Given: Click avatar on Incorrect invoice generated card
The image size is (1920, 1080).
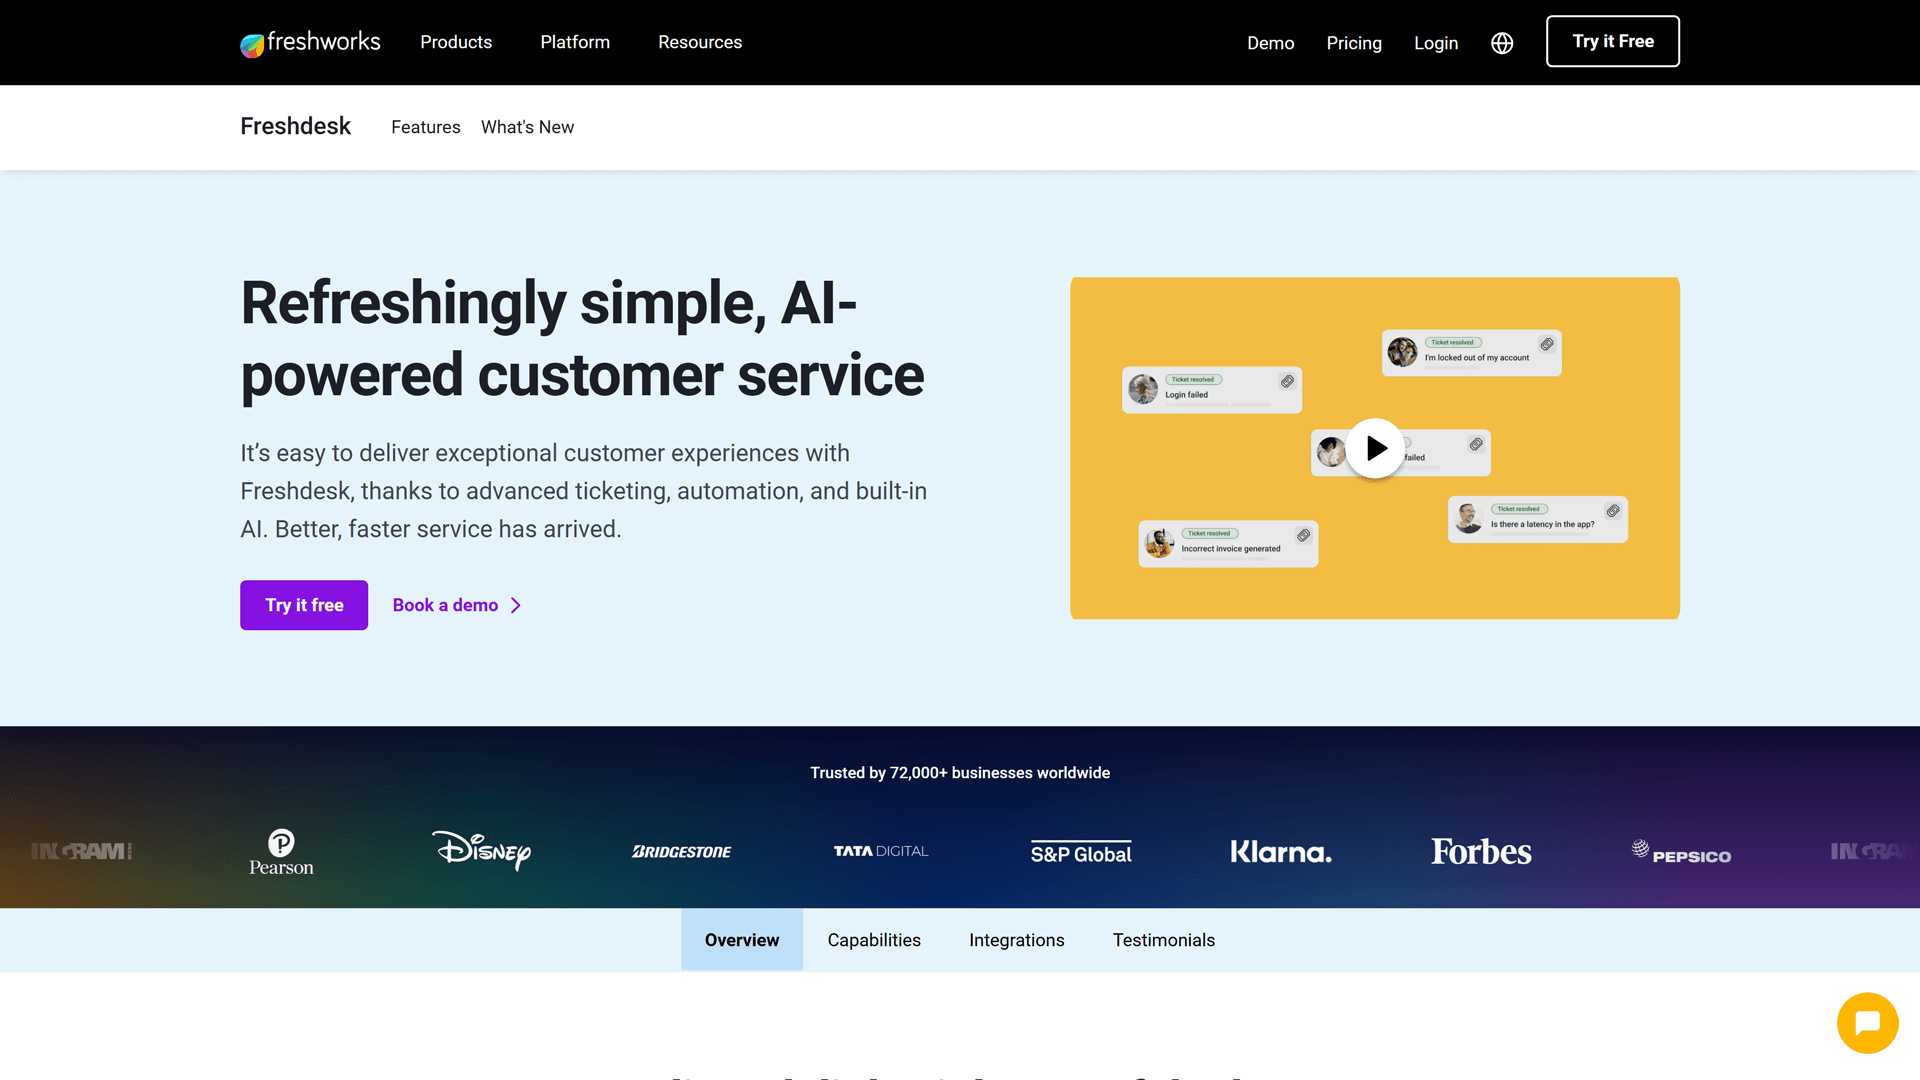Looking at the screenshot, I should (1159, 543).
